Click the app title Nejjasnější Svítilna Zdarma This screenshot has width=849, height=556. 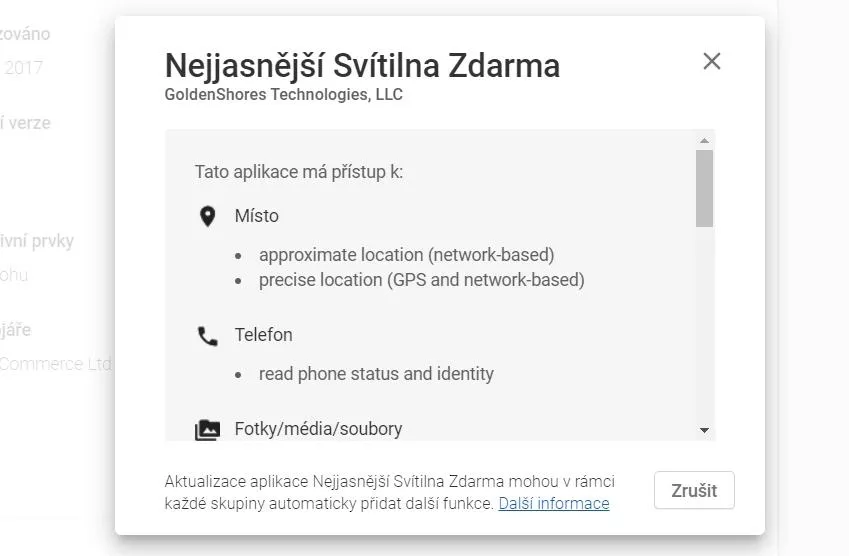[x=362, y=66]
